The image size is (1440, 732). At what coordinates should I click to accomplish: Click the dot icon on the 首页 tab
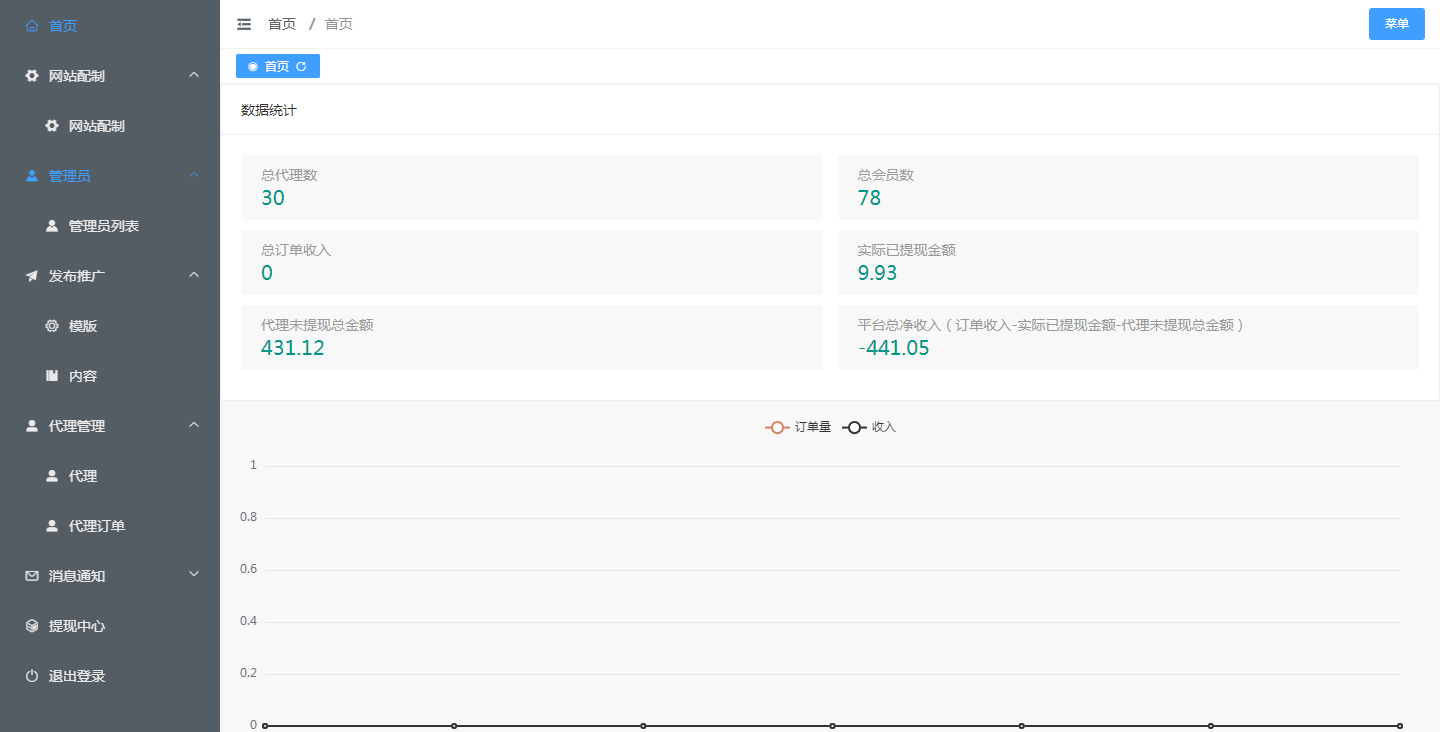[x=252, y=66]
